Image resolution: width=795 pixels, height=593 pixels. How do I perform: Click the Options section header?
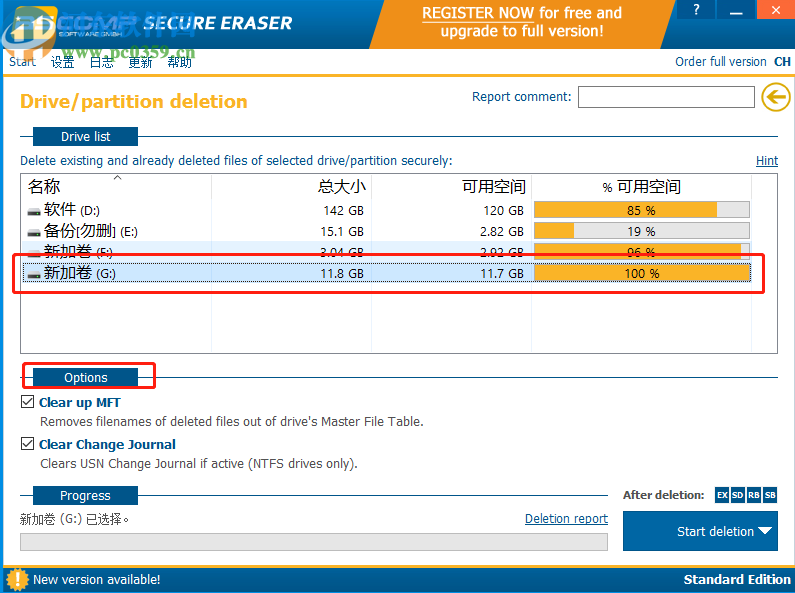tap(85, 378)
